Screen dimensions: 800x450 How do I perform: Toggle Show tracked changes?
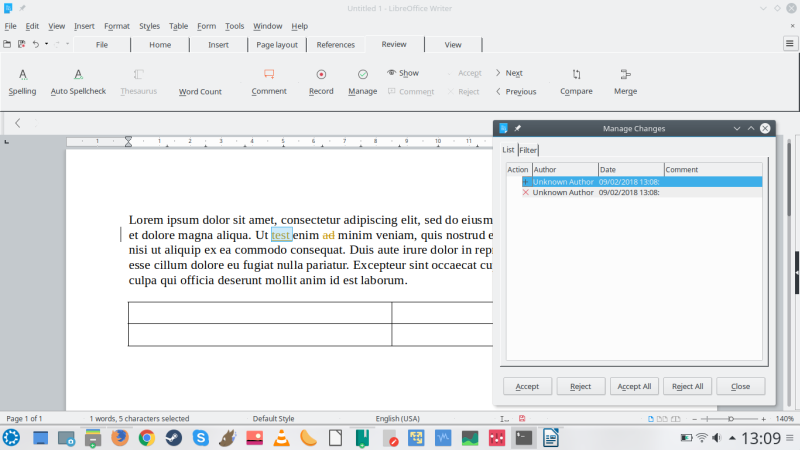pyautogui.click(x=403, y=73)
